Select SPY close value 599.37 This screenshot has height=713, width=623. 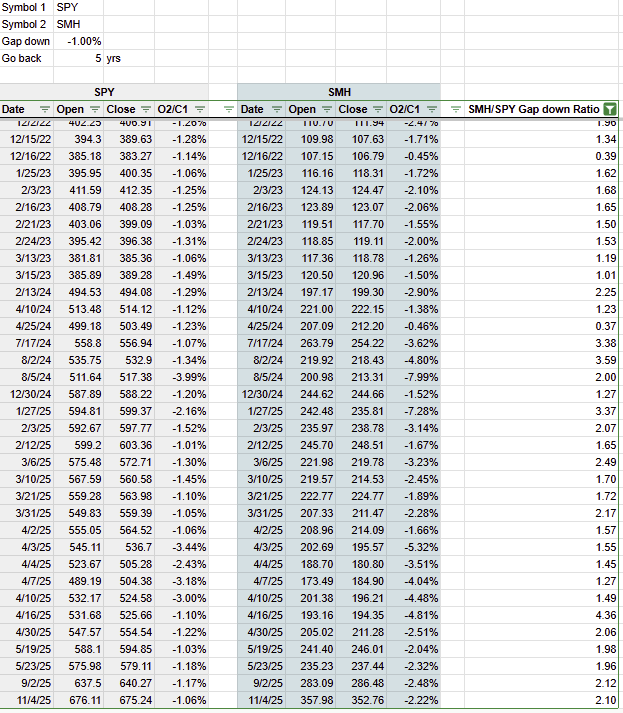[129, 411]
